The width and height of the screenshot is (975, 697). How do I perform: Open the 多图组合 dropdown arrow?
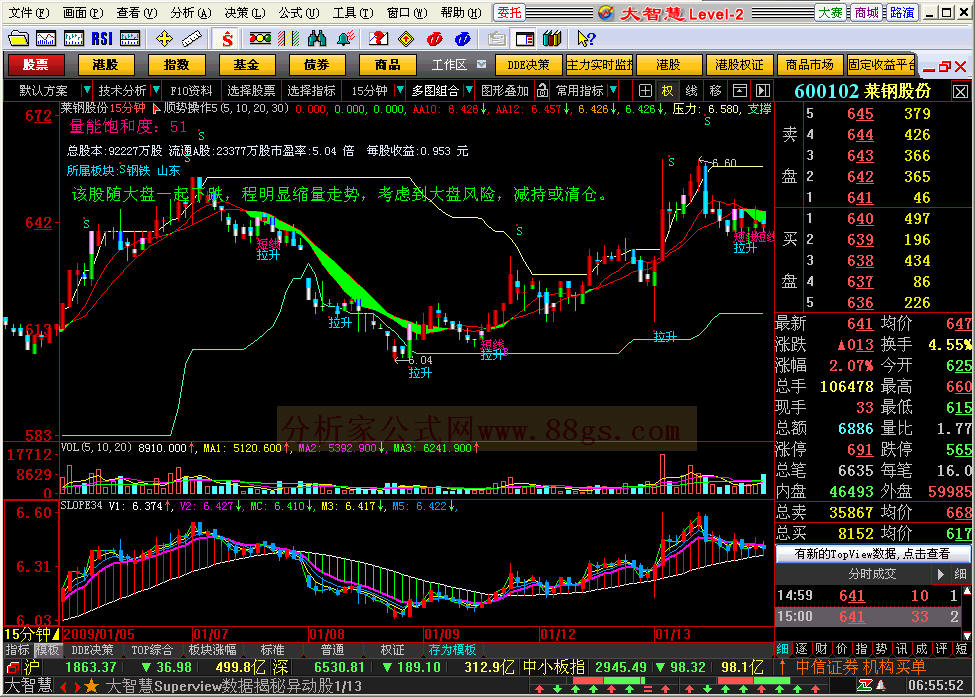(469, 91)
